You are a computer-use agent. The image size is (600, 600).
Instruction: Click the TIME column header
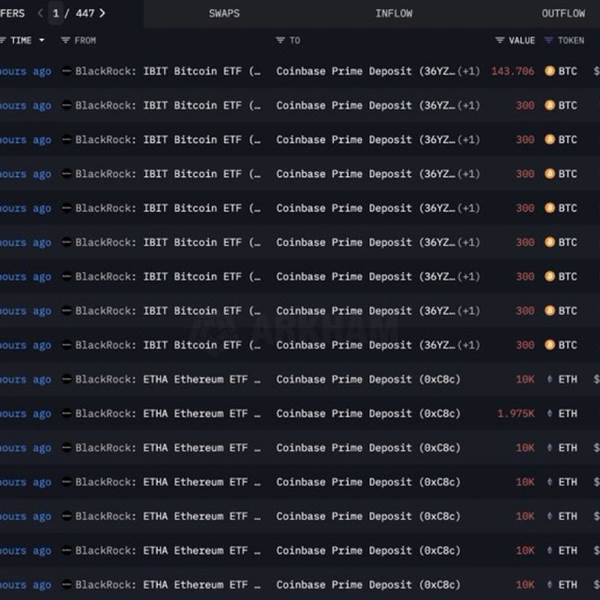[21, 41]
